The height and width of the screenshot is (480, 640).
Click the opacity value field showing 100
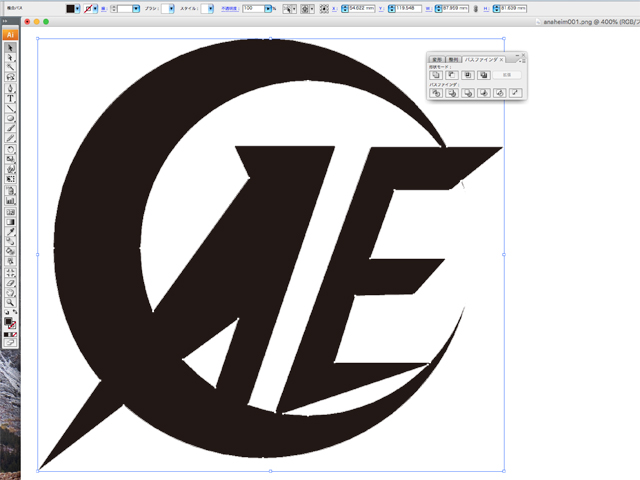click(x=253, y=9)
